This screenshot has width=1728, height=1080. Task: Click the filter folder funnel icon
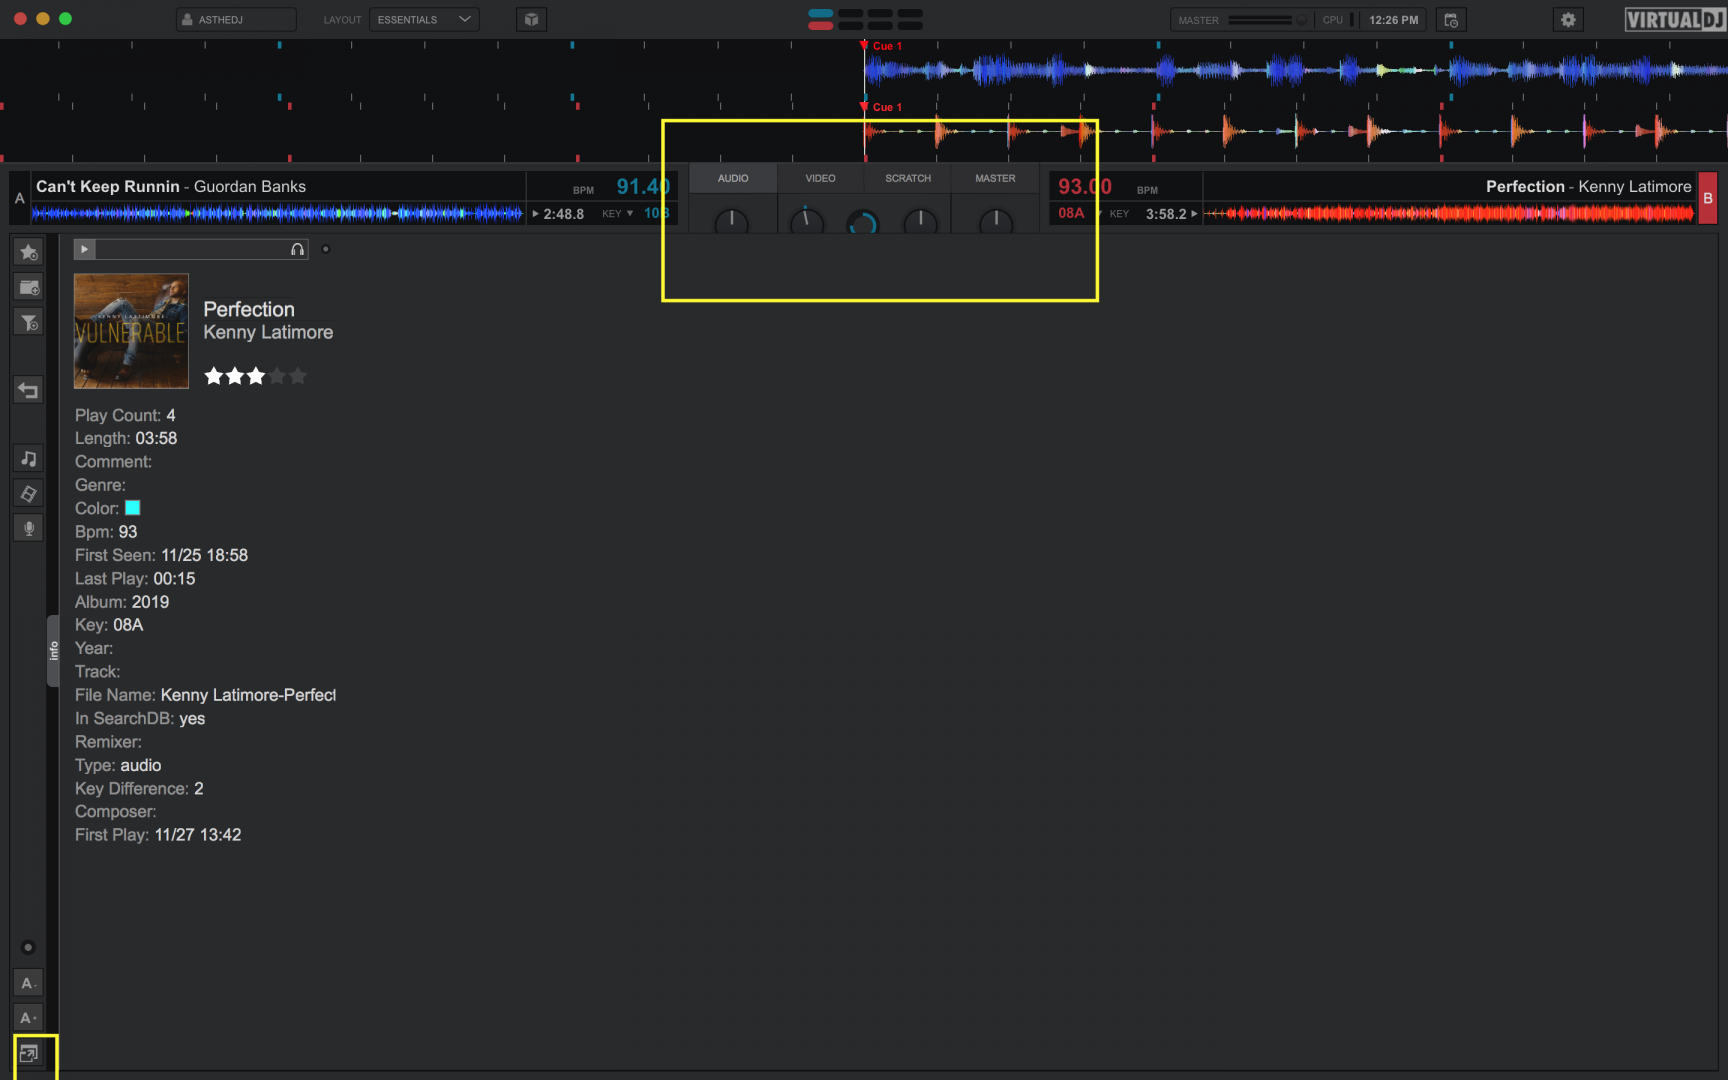(x=29, y=322)
